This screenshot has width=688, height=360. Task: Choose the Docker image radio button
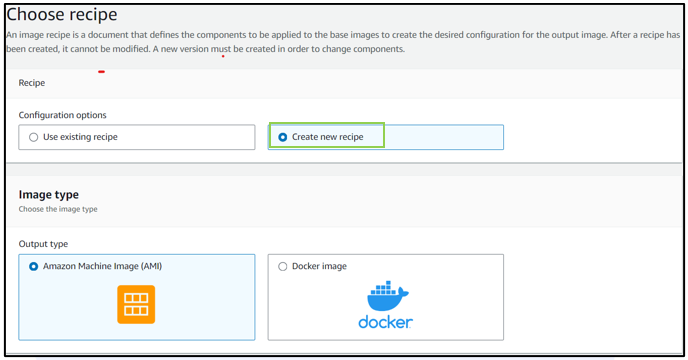click(x=283, y=266)
